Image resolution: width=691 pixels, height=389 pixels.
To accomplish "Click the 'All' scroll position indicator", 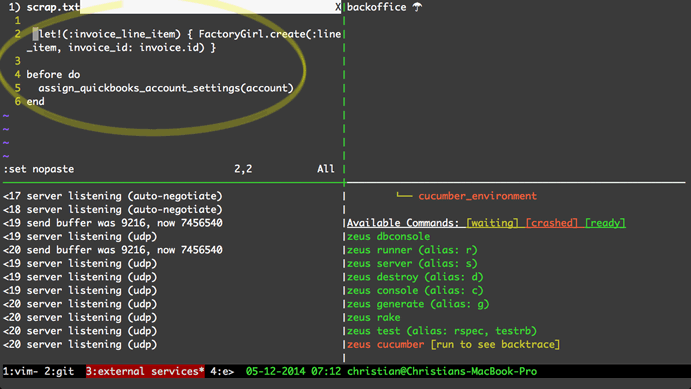I will [326, 169].
